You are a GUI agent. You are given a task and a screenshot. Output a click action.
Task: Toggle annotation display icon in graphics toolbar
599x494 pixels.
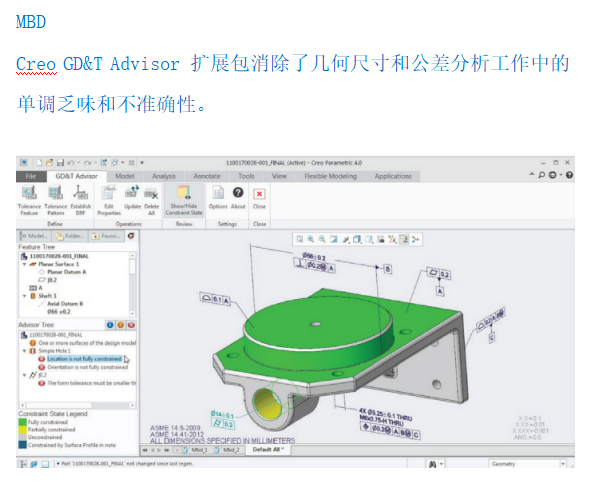[x=404, y=239]
